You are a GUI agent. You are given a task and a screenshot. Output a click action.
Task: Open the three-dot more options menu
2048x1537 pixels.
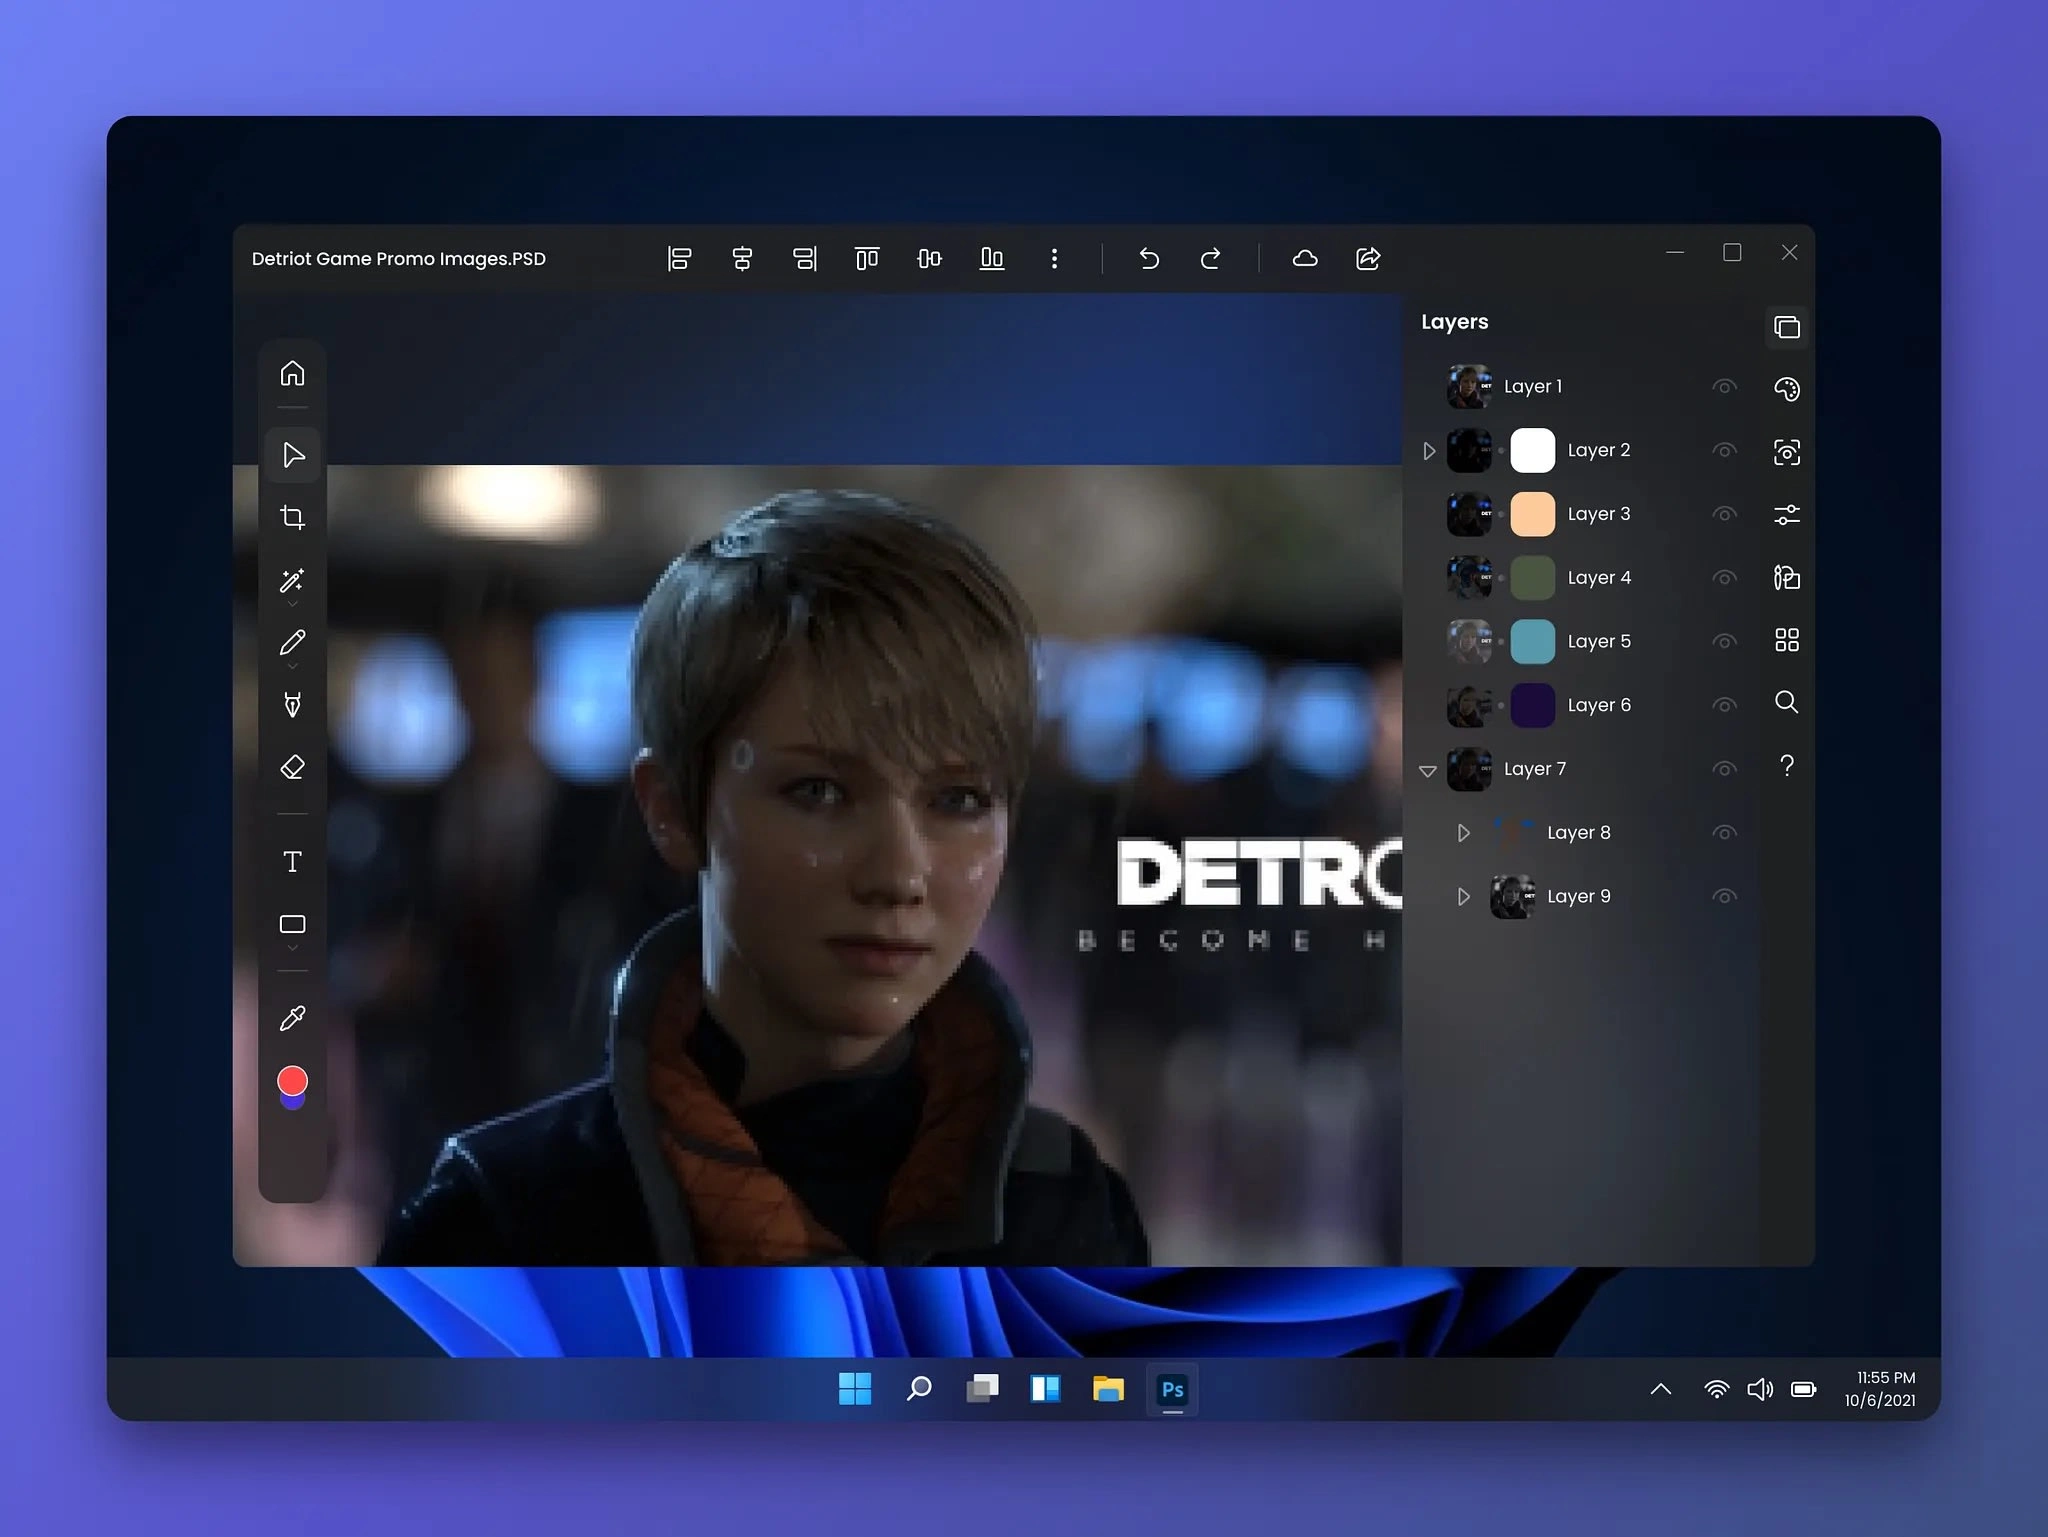(1054, 259)
